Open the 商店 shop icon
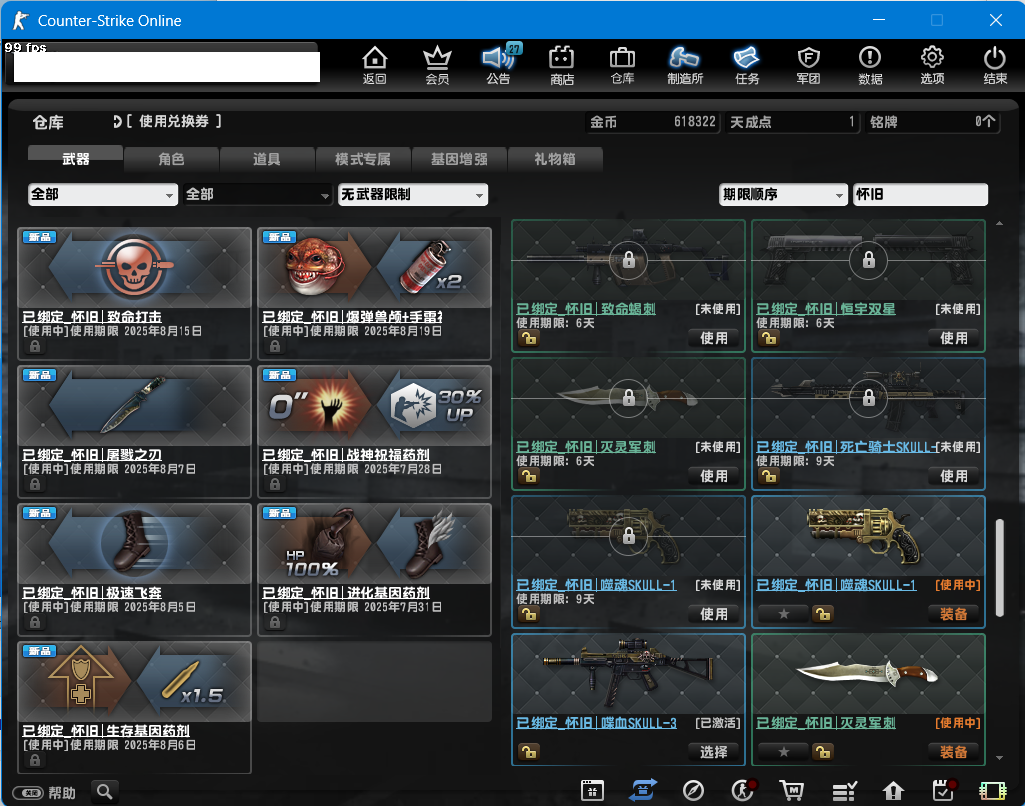Screen dimensions: 1025x806 [x=561, y=65]
